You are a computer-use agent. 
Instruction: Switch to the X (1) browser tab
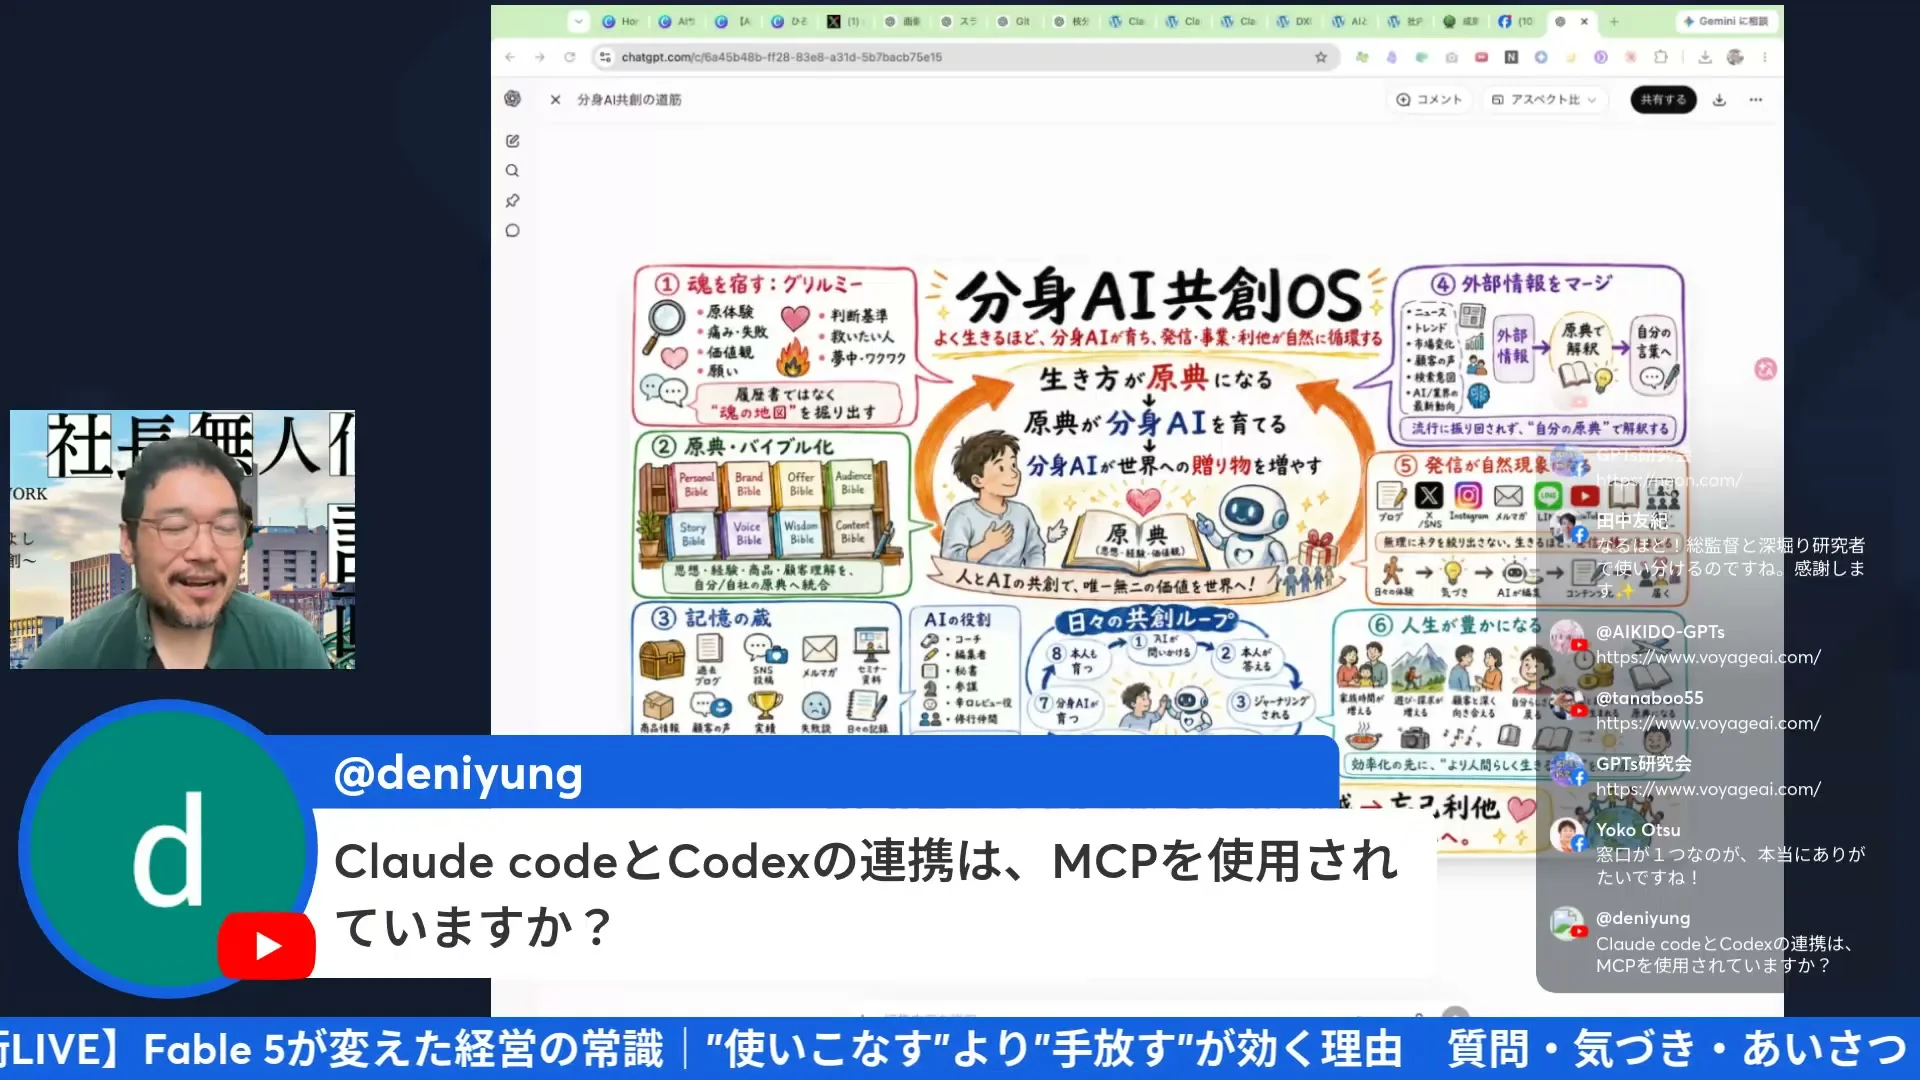coord(844,21)
